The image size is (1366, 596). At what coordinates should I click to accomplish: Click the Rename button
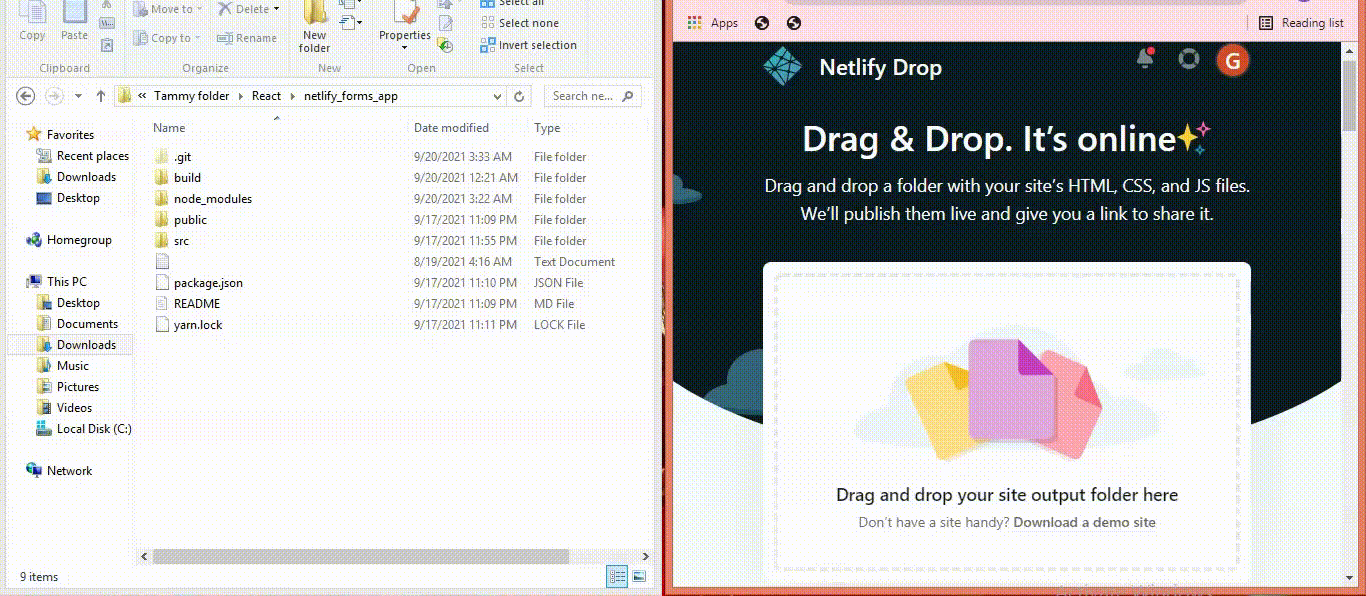[247, 38]
